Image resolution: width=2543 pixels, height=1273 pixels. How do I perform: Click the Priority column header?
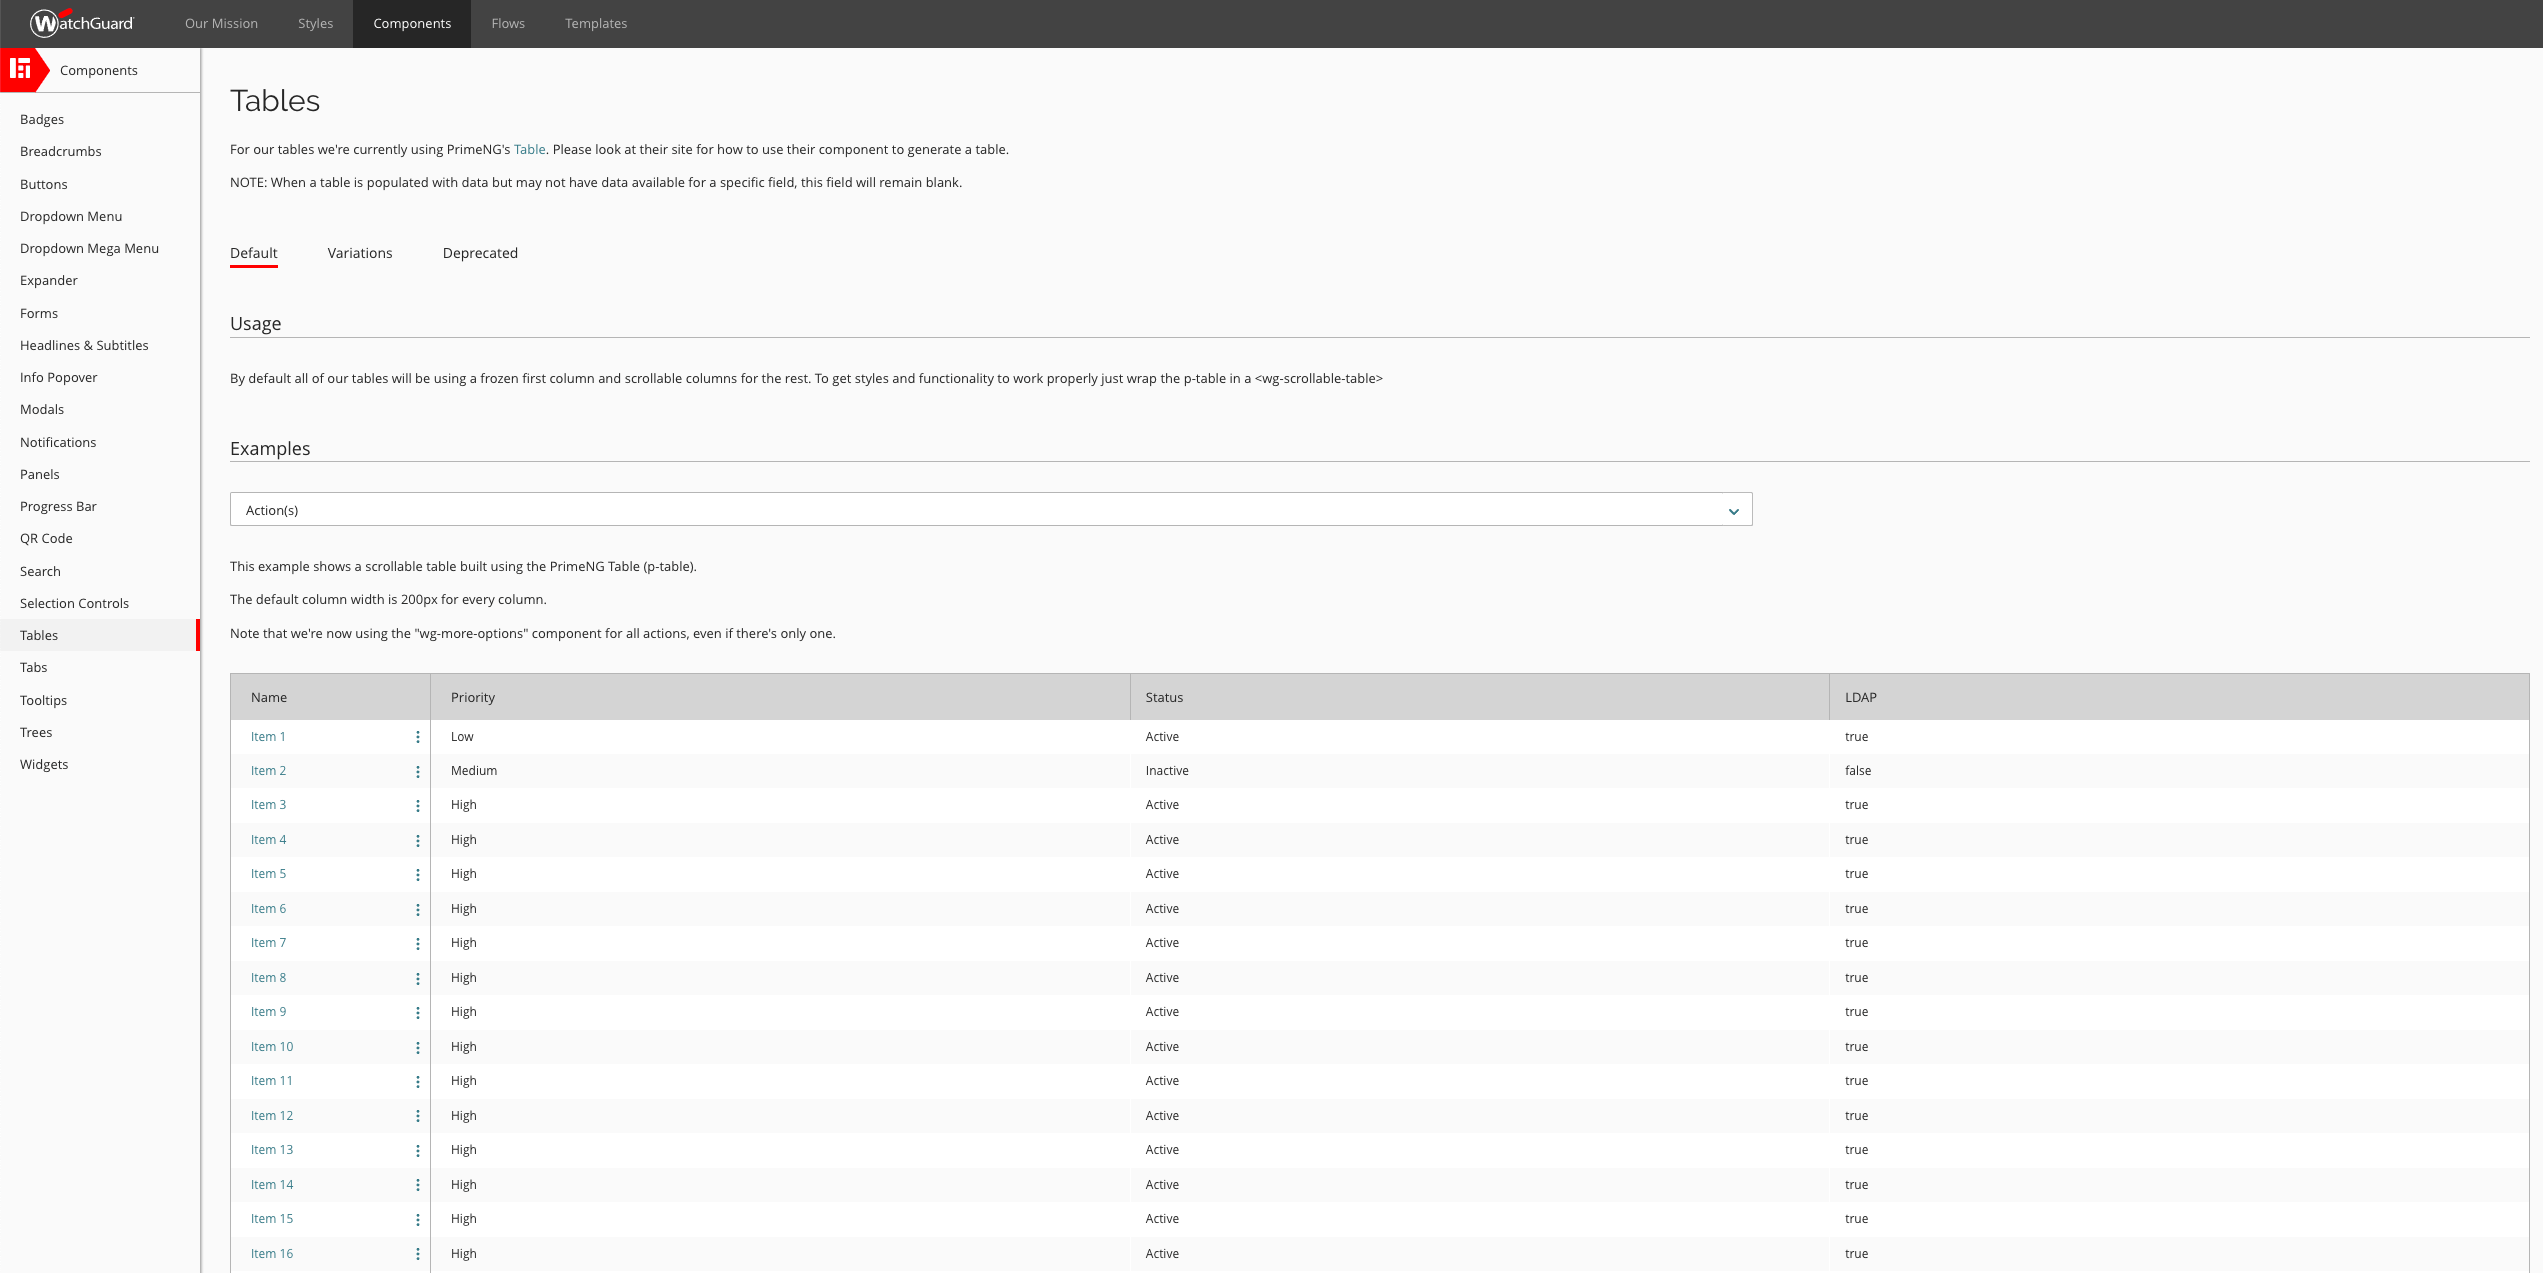click(473, 697)
